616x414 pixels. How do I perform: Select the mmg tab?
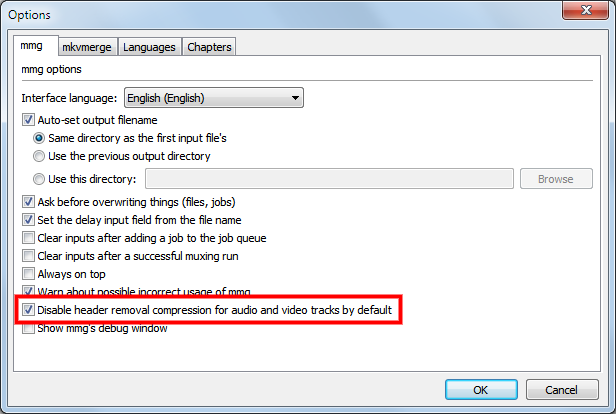[33, 46]
